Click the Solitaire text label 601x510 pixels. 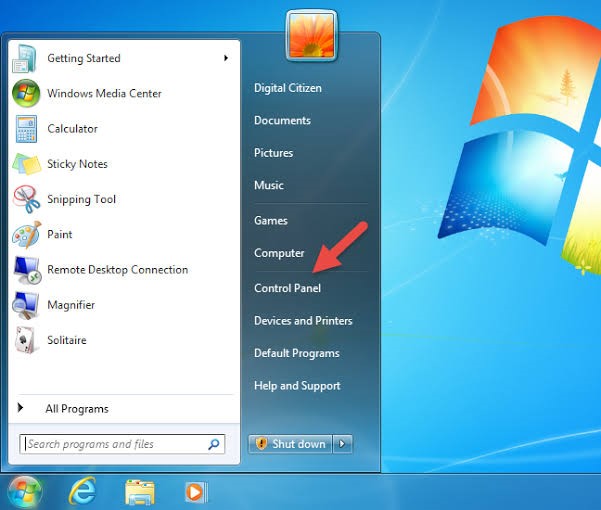(x=67, y=340)
